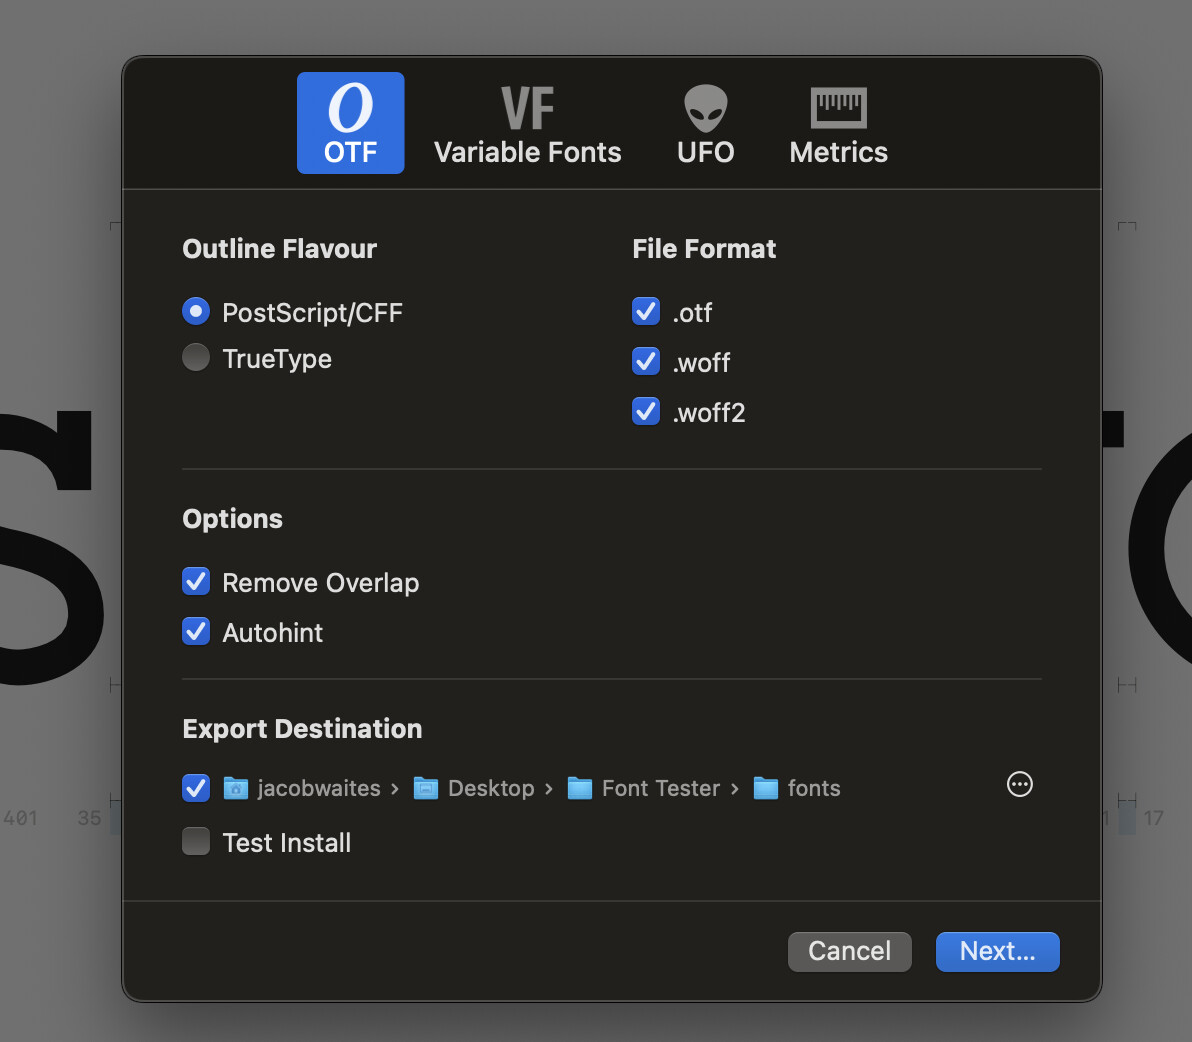
Task: Uncheck the .otf file format
Action: click(646, 312)
